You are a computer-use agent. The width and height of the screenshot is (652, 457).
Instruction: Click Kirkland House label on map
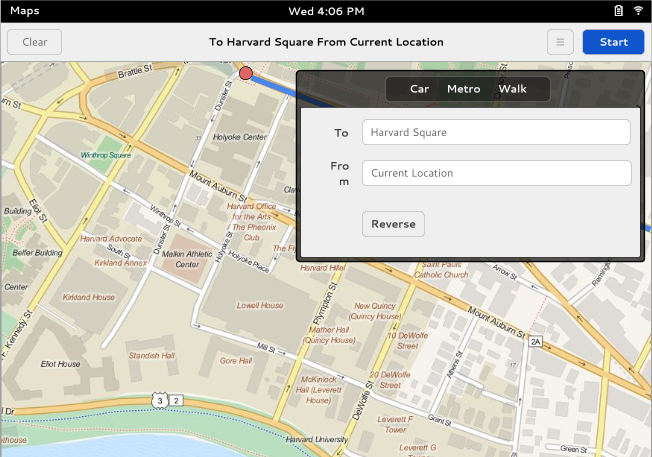[89, 297]
